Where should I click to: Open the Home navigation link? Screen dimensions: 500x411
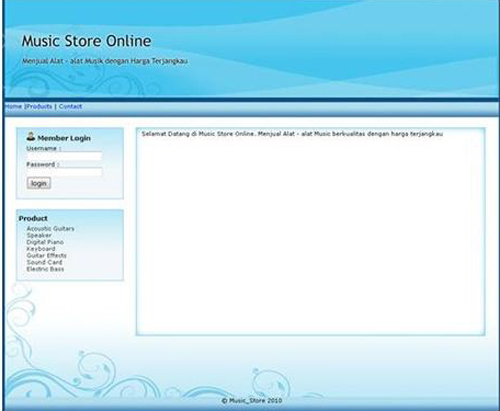(13, 106)
